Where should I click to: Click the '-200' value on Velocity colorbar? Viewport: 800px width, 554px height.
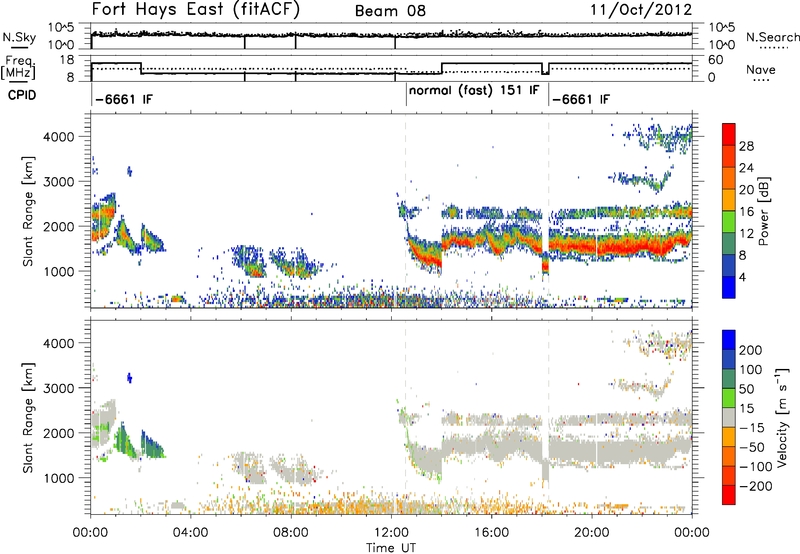754,486
